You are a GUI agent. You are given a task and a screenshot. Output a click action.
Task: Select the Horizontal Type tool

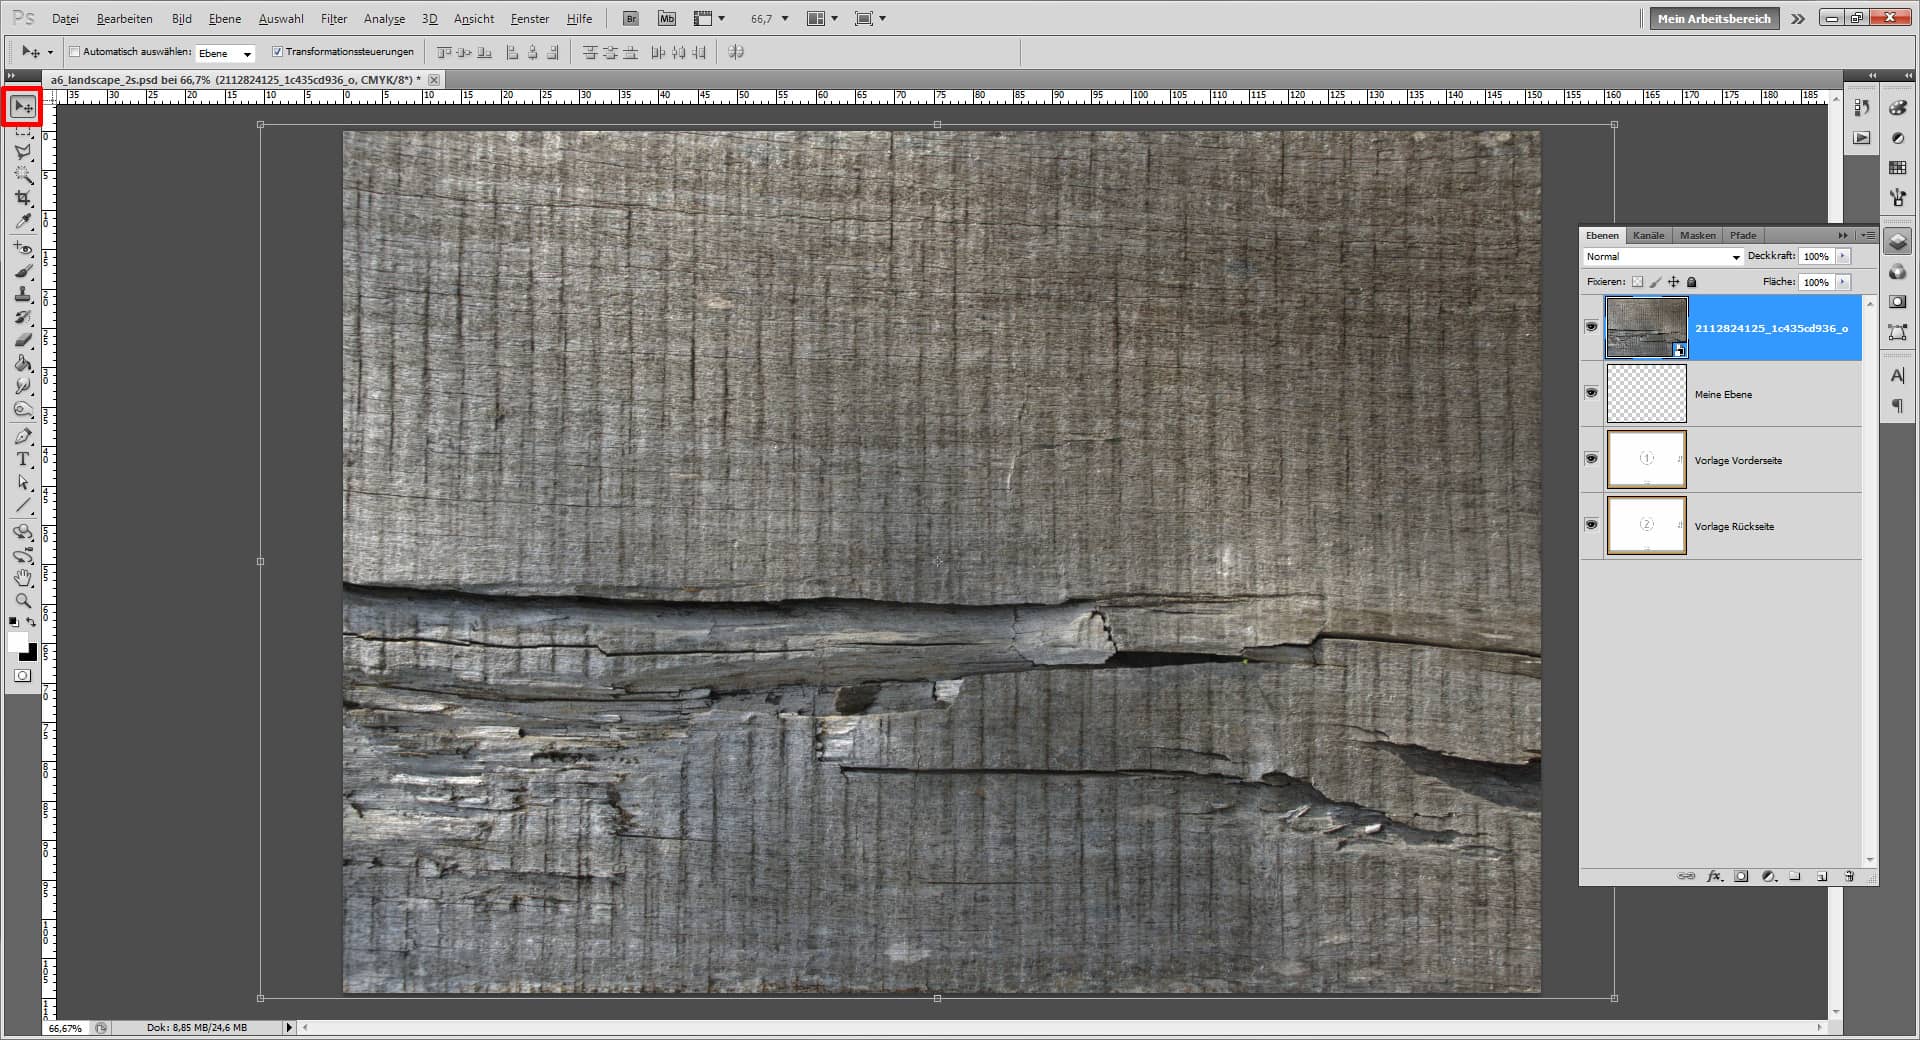pyautogui.click(x=22, y=459)
